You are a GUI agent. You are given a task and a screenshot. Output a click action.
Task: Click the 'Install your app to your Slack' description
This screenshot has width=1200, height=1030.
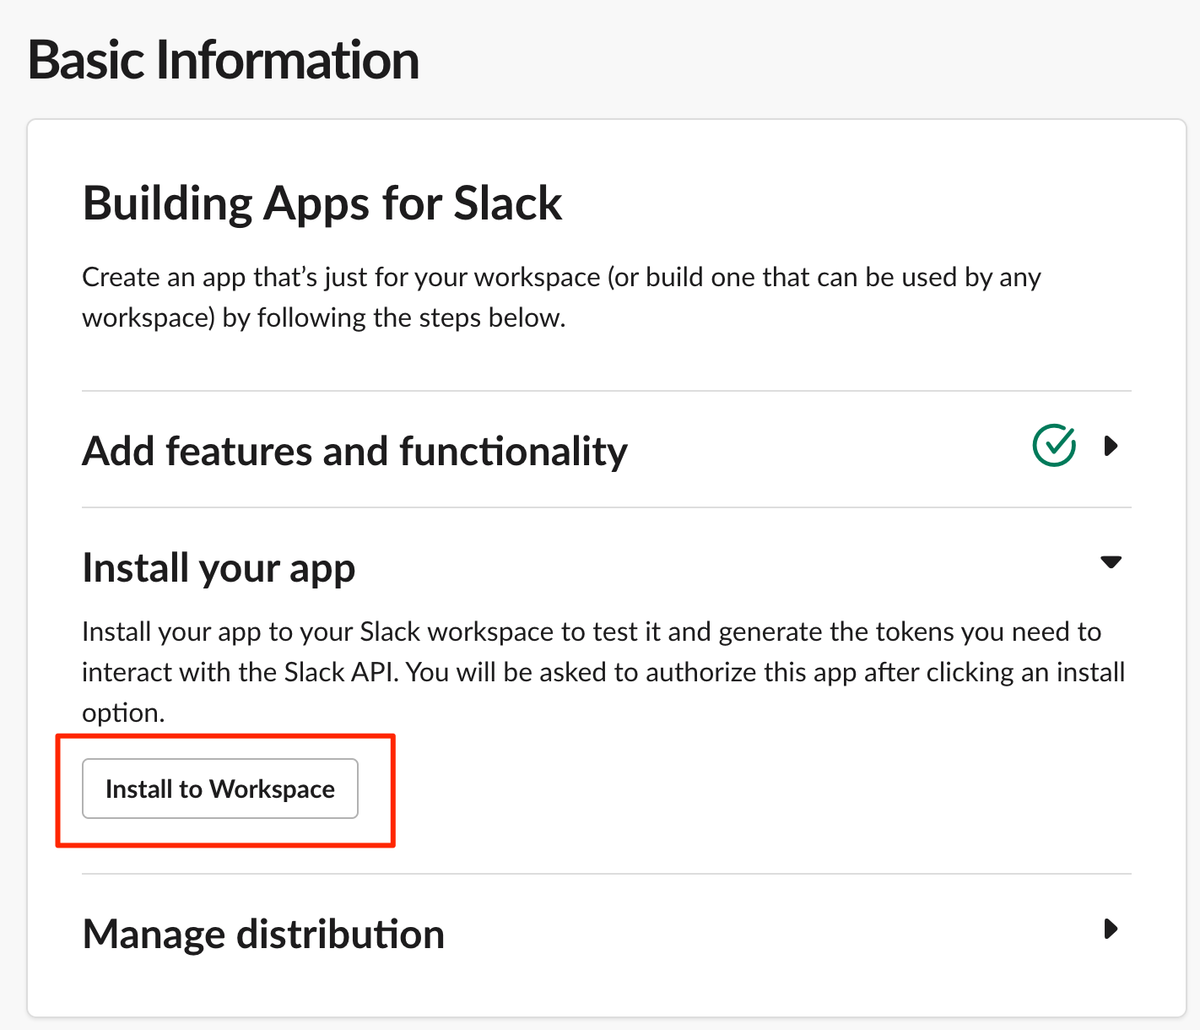603,672
